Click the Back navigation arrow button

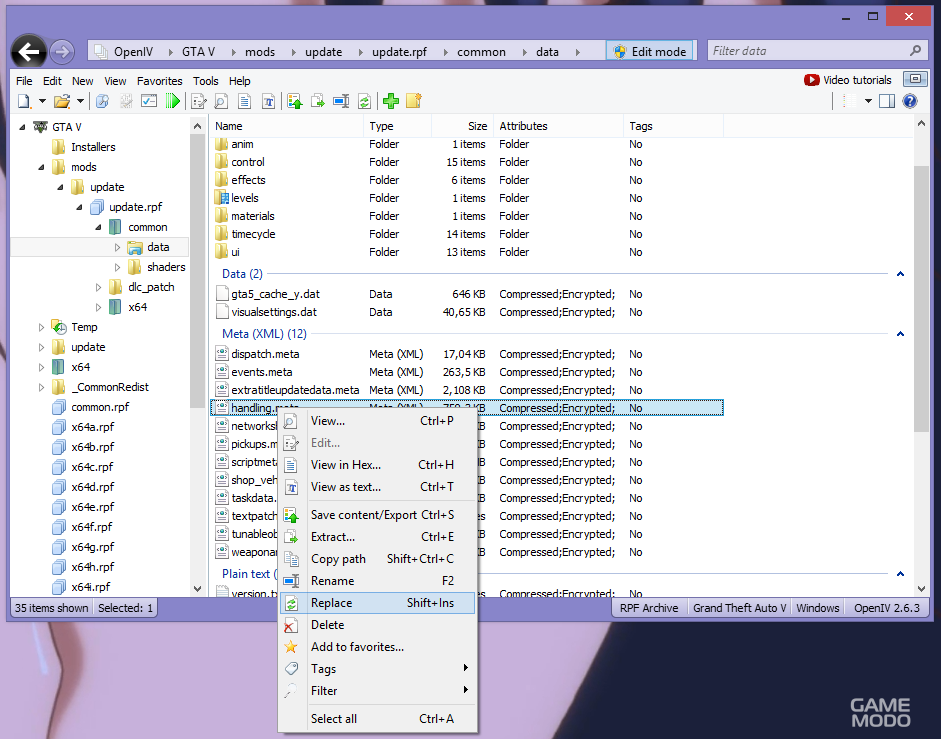coord(29,52)
